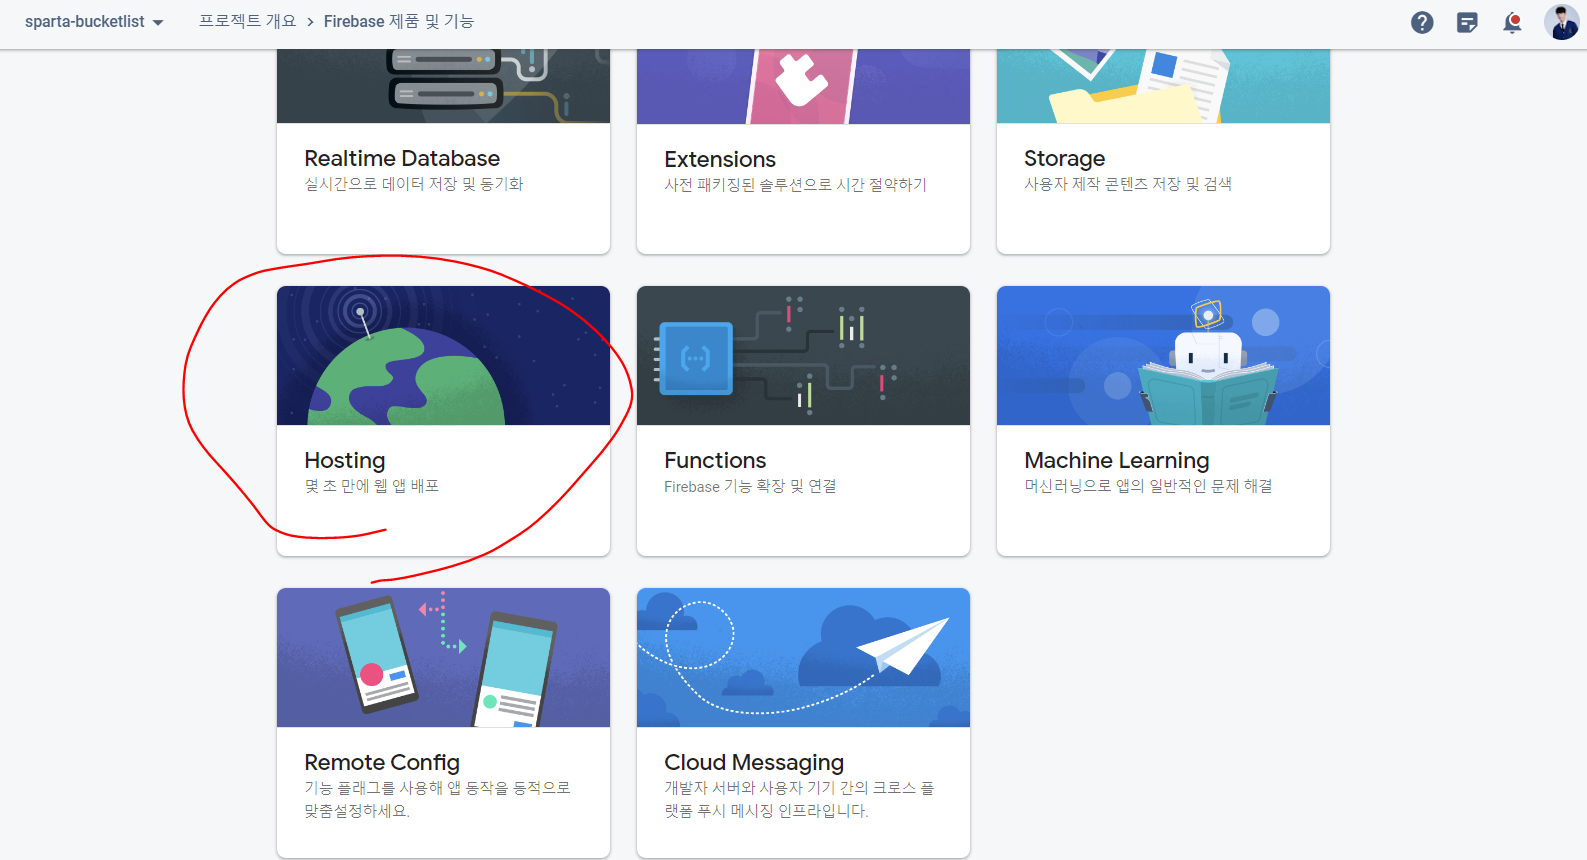Click text 사용자 제작 콘텐츠 저장 및 검색
The height and width of the screenshot is (860, 1587).
[x=1128, y=184]
